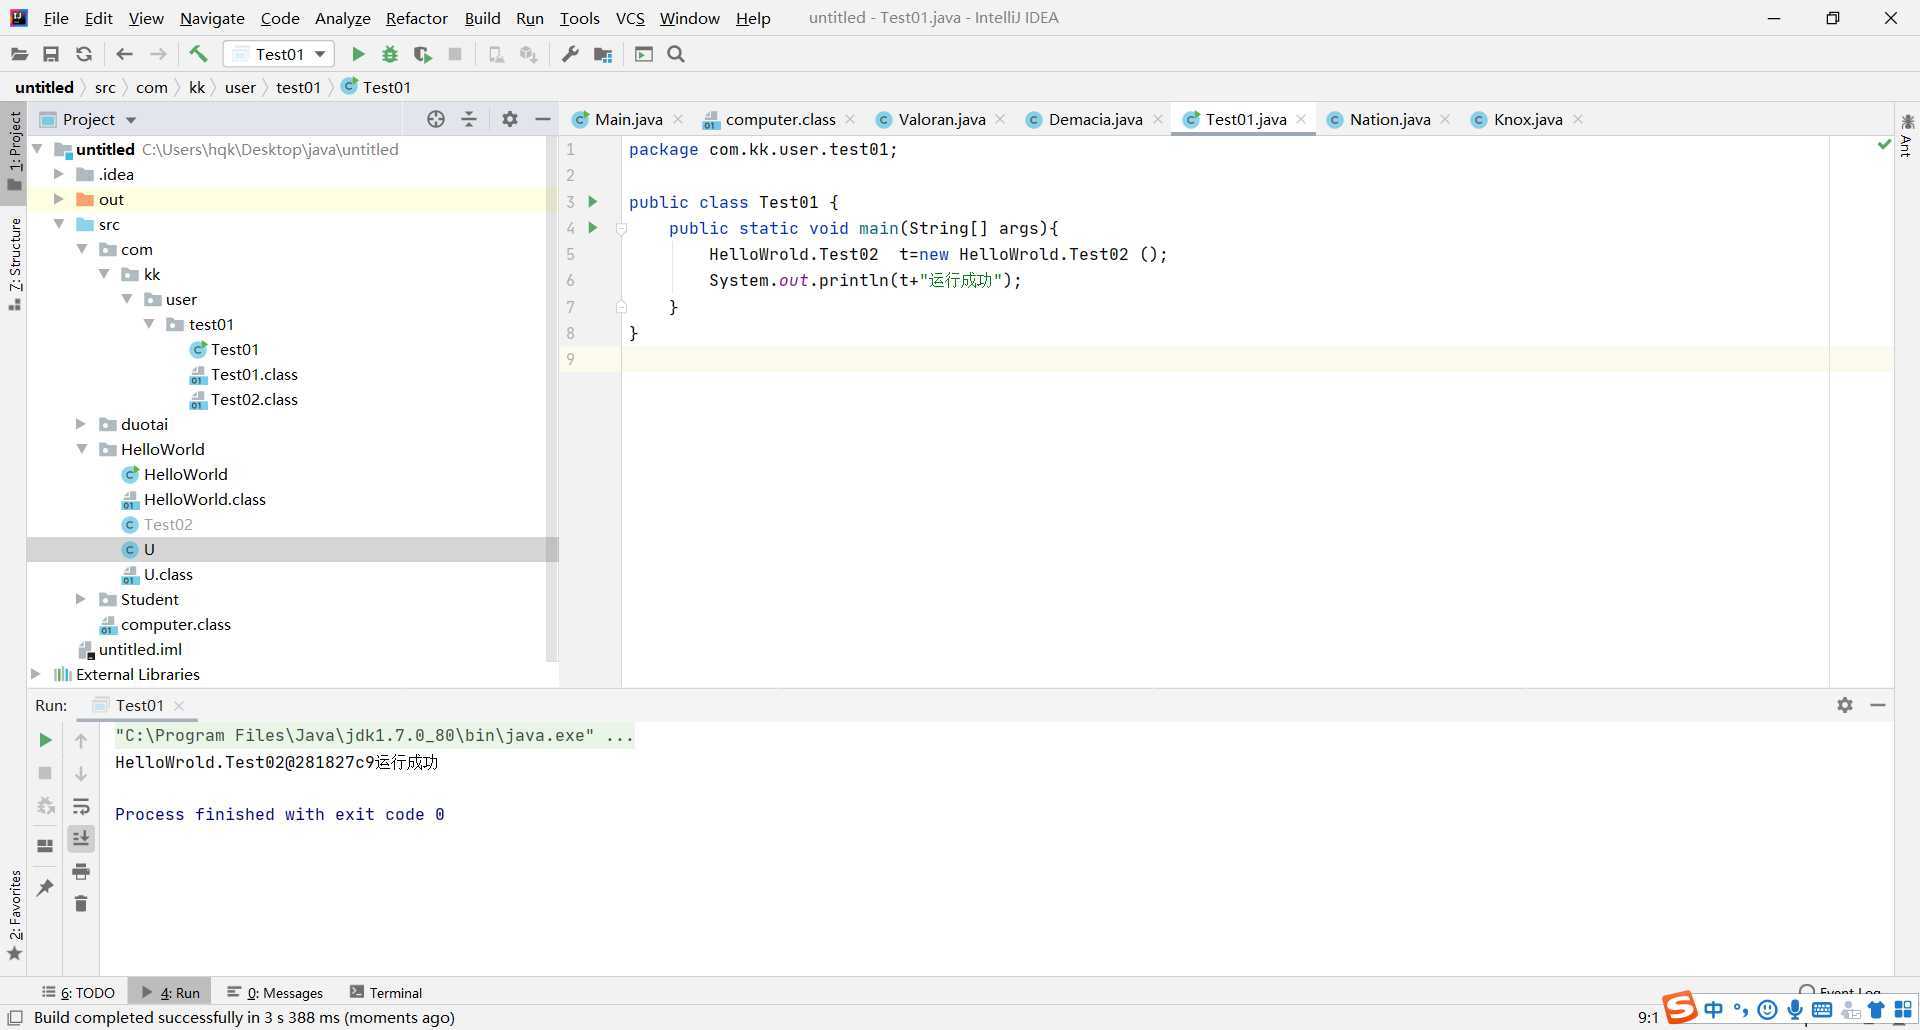Synchronize project with the refresh icon
The width and height of the screenshot is (1920, 1030).
click(x=84, y=54)
